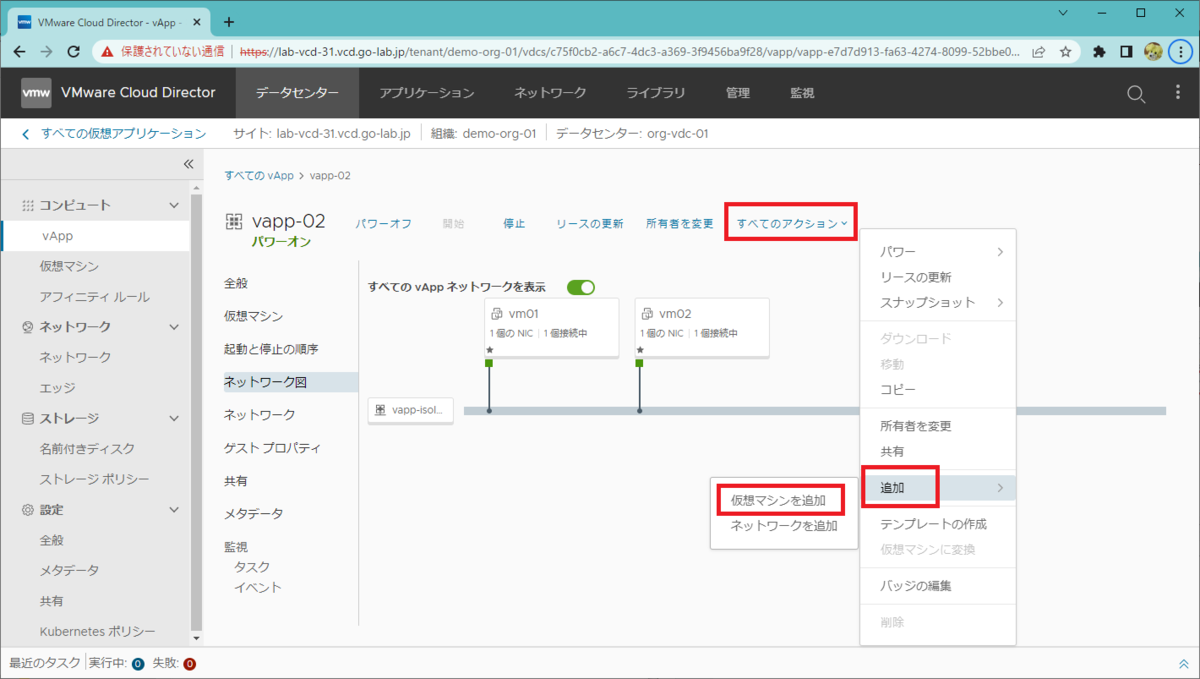Open イベント under 監視 section
Image resolution: width=1200 pixels, height=679 pixels.
258,588
